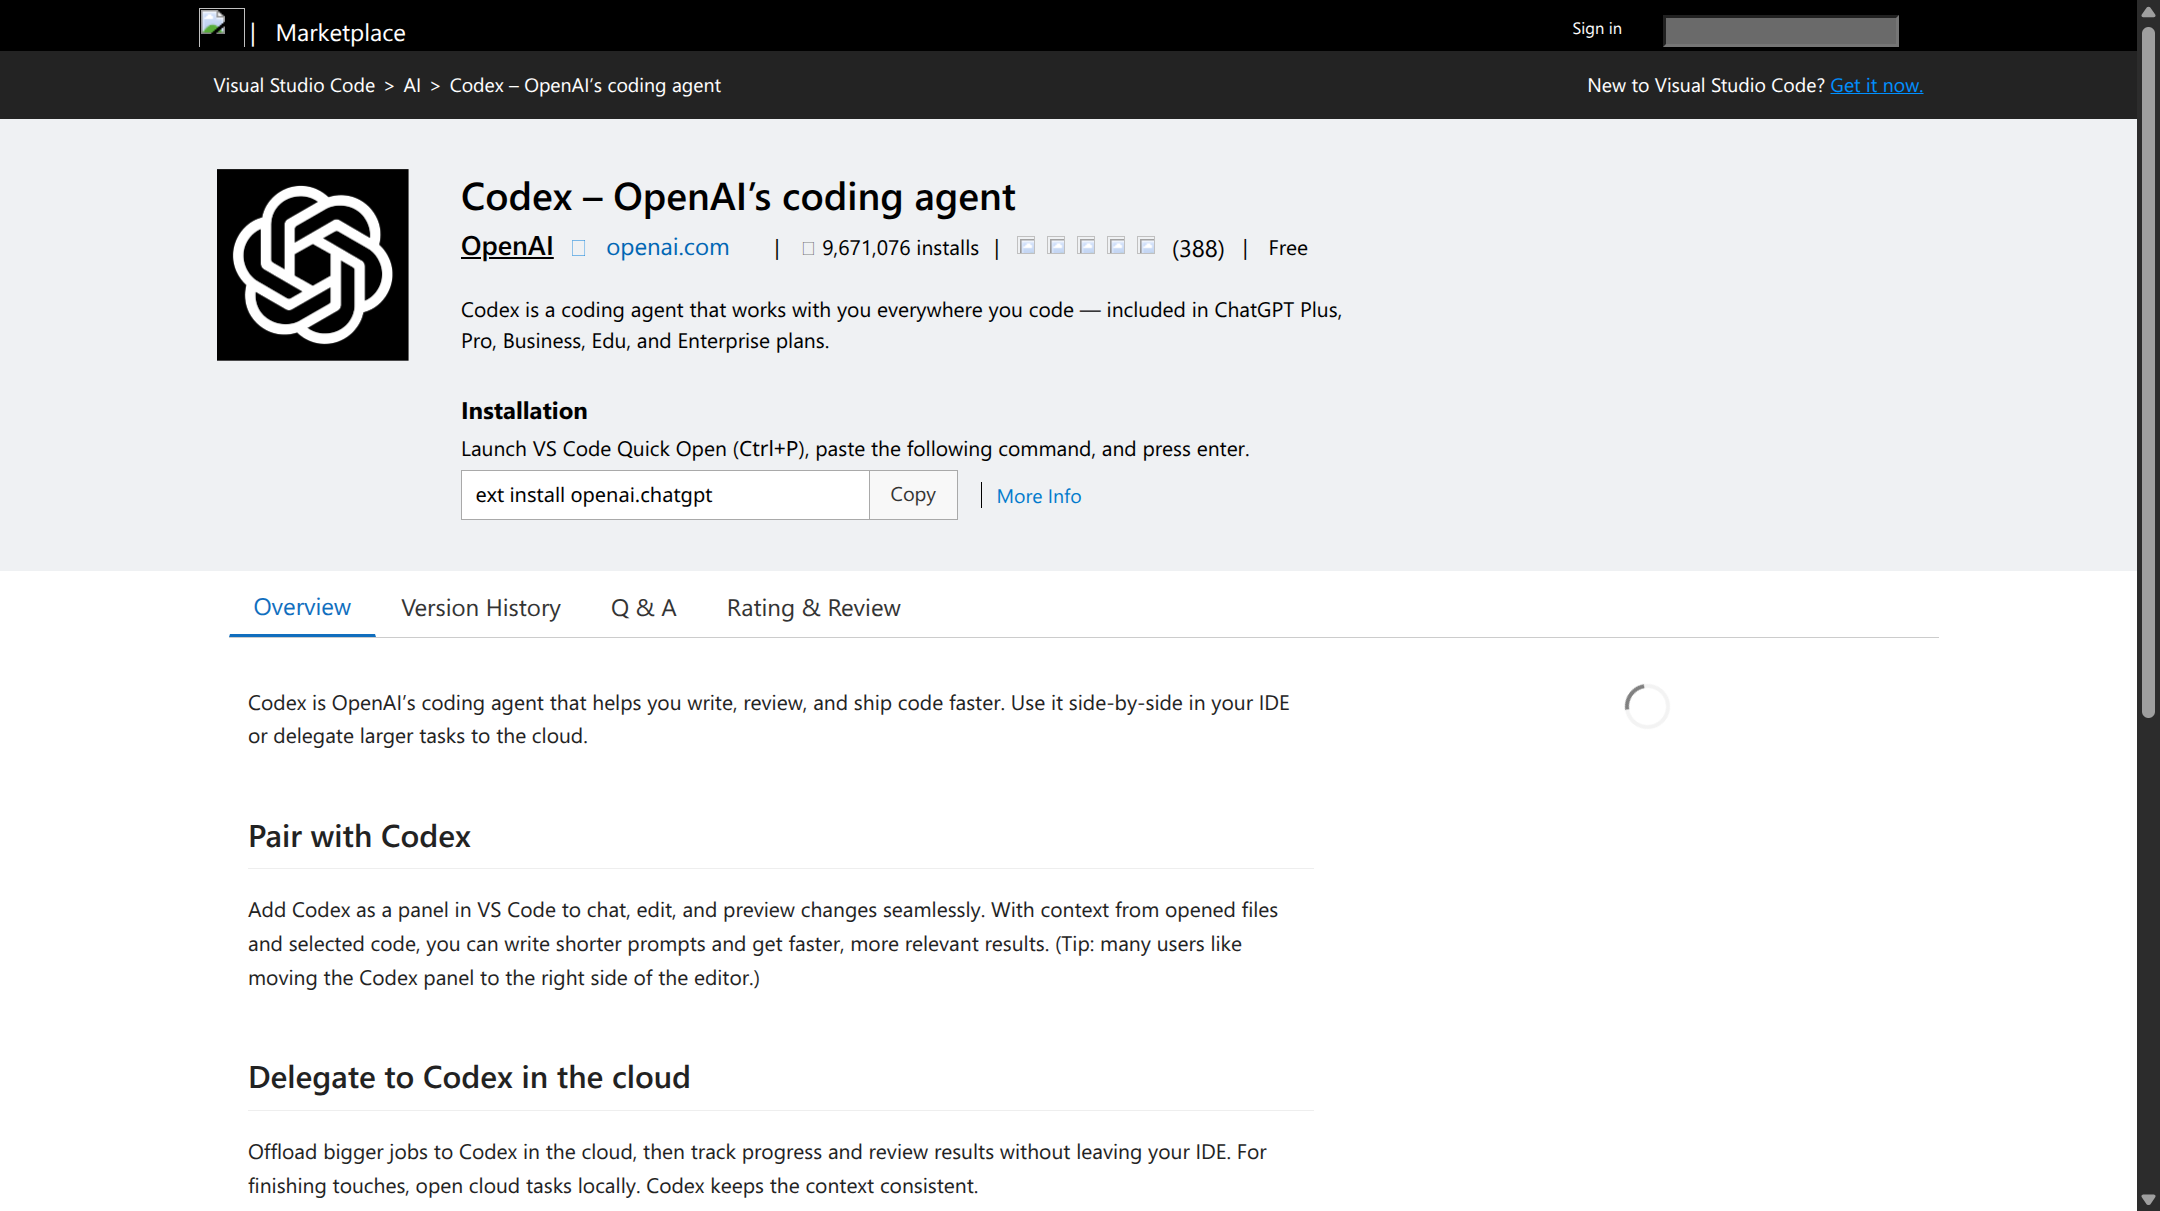Switch to the Overview tab

tap(302, 607)
